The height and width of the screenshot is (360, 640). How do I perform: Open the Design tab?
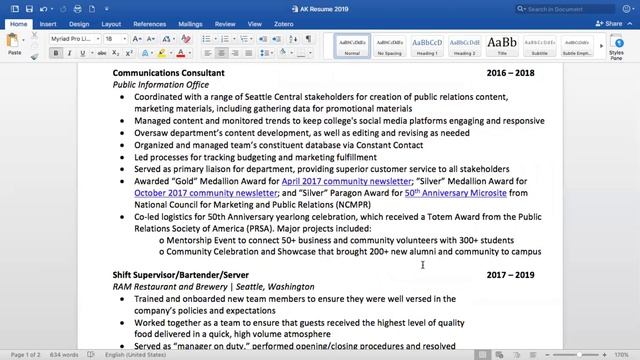pos(79,24)
